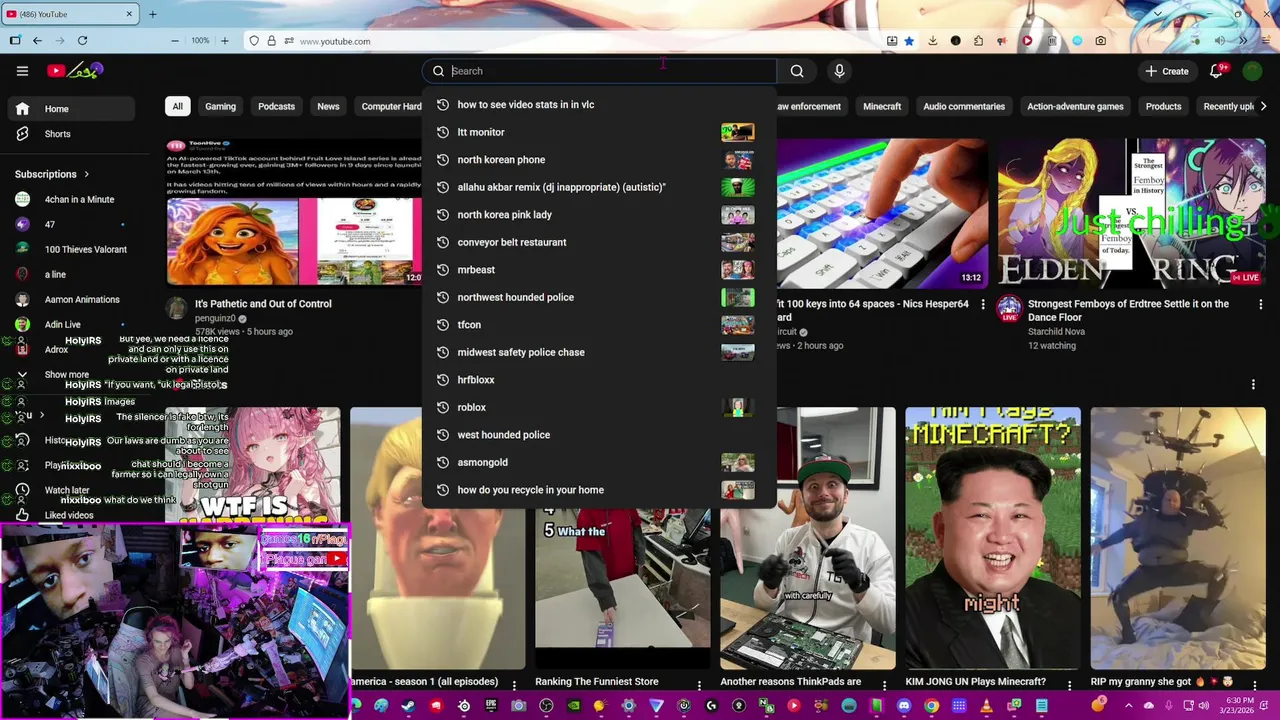1280x720 pixels.
Task: Click the camera screenshot toolbar icon
Action: pos(1101,41)
